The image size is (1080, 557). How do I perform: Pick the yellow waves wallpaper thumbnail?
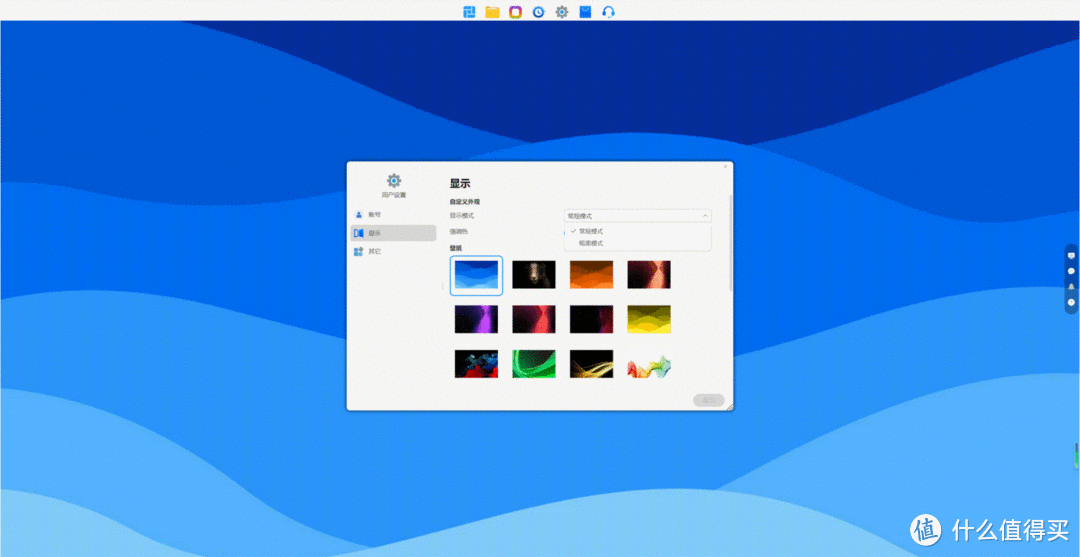pos(649,319)
